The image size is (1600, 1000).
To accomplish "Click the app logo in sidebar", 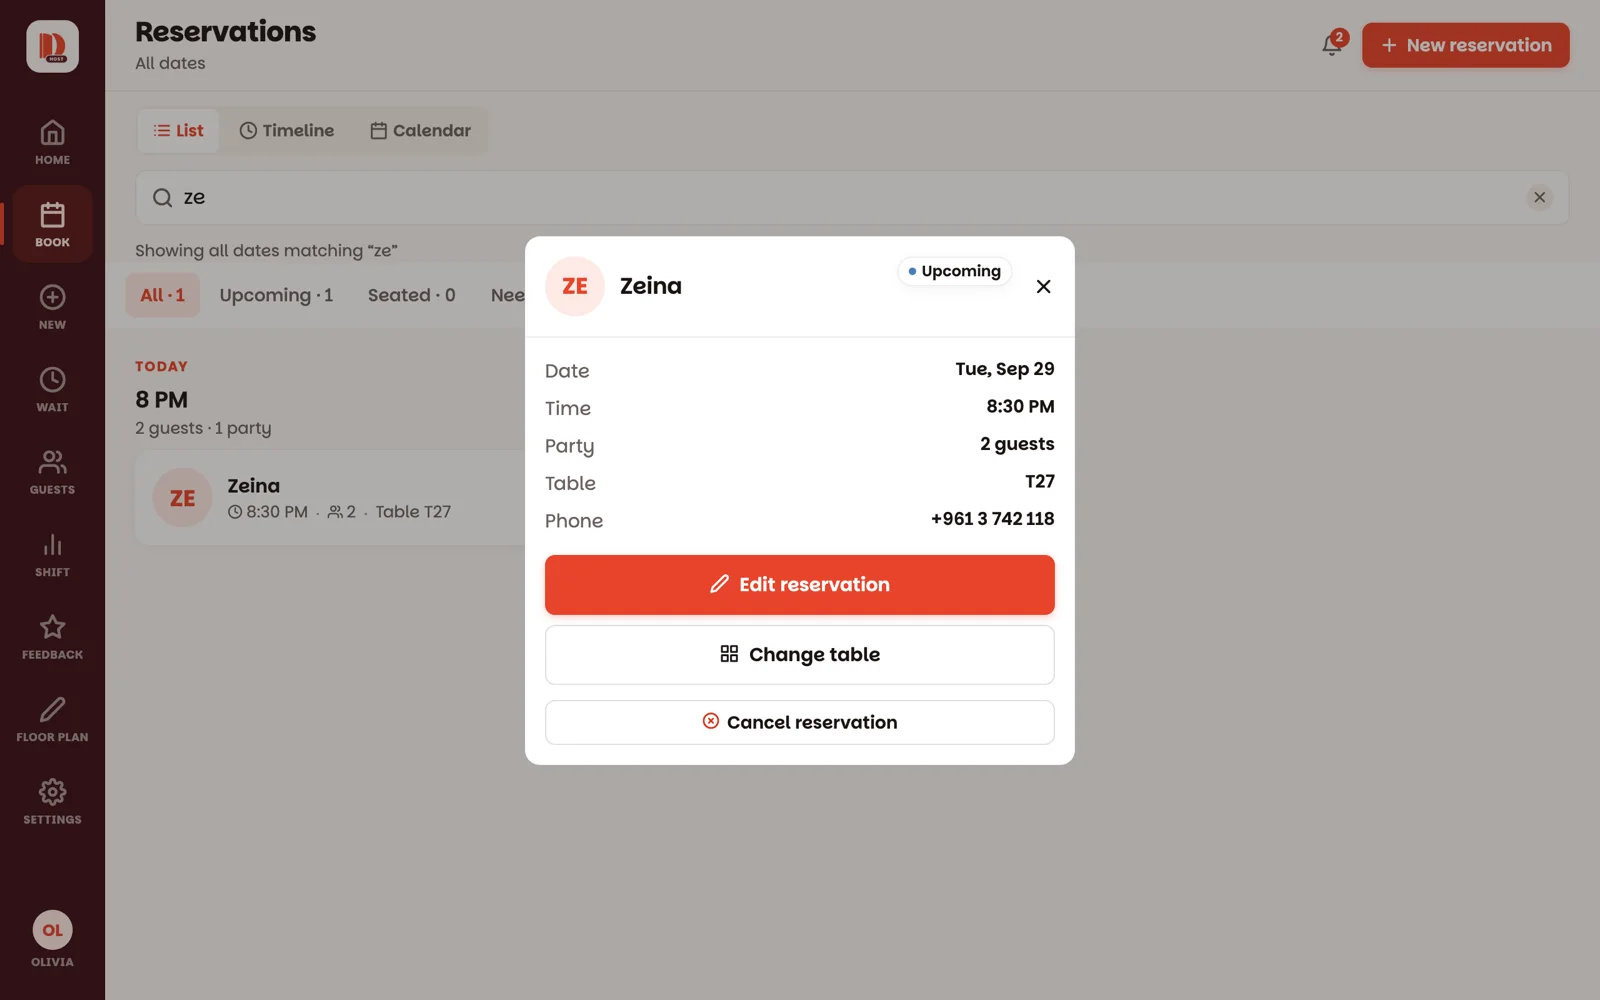I will tap(52, 46).
